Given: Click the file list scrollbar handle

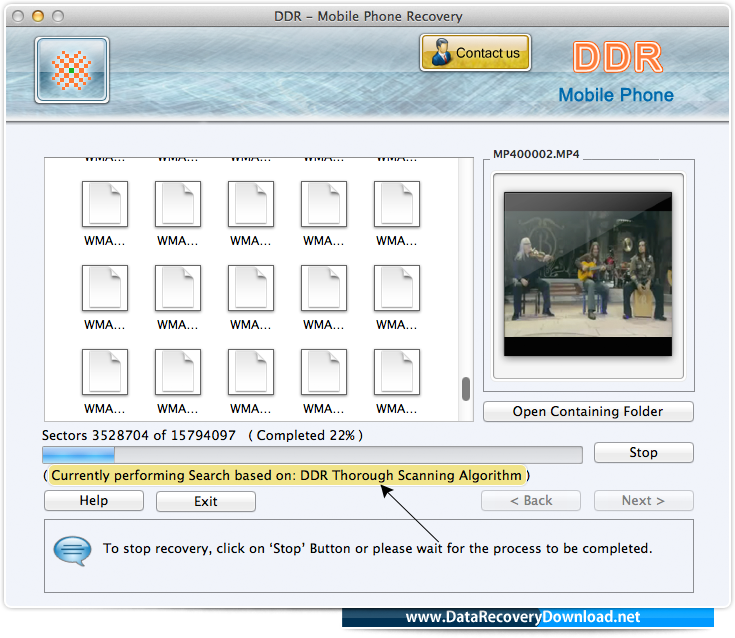Looking at the screenshot, I should pos(466,389).
